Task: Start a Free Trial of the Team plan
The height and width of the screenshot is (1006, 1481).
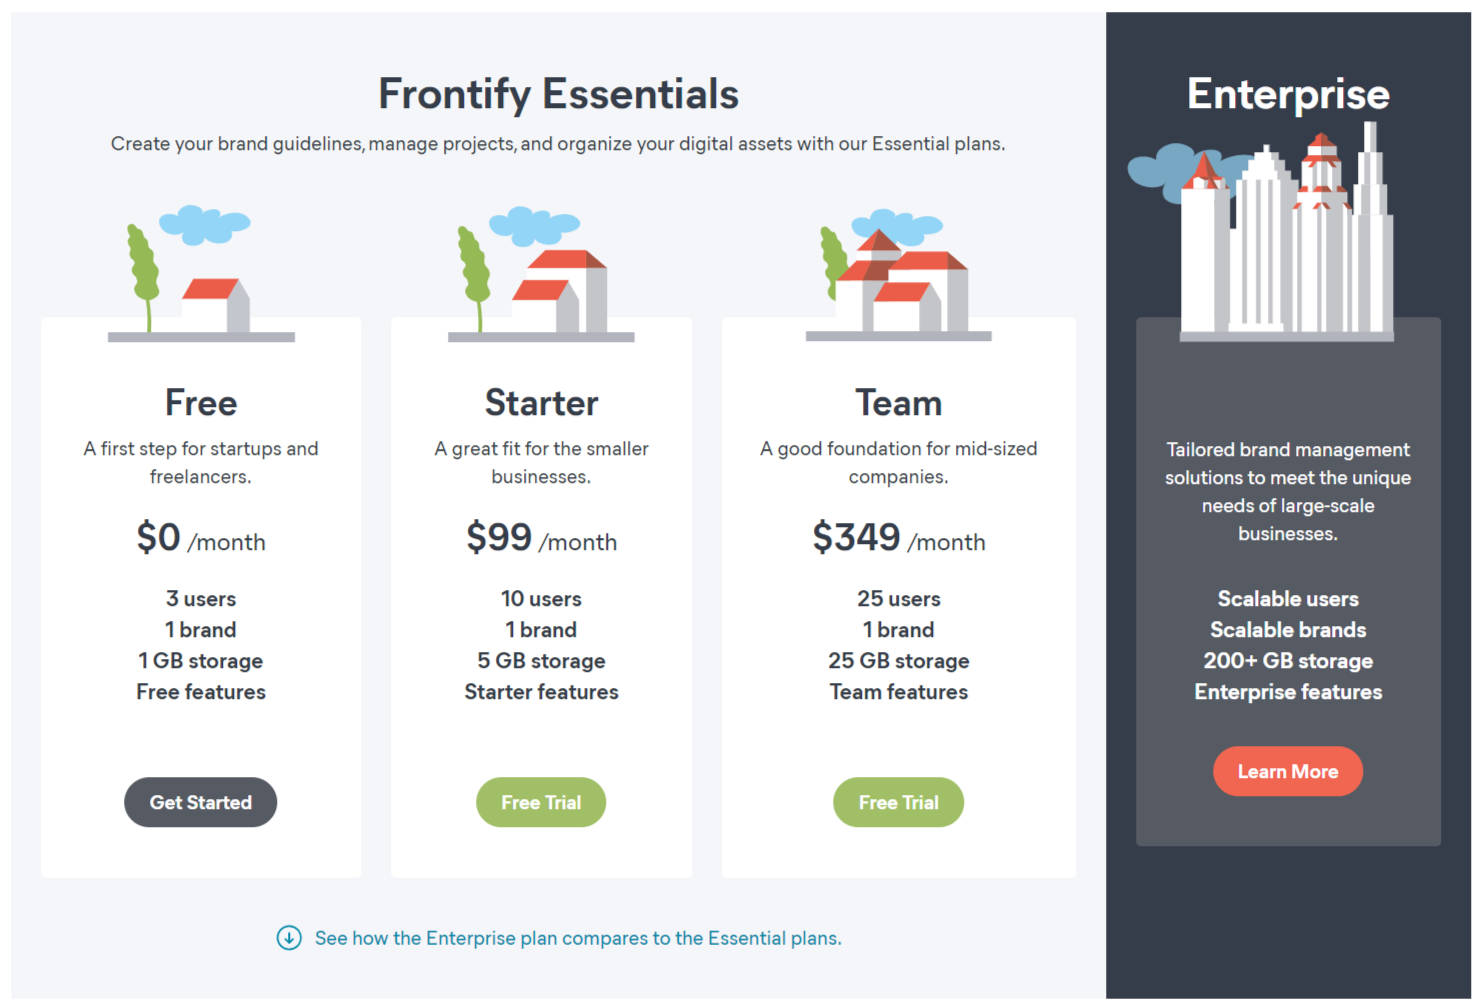Action: (898, 802)
